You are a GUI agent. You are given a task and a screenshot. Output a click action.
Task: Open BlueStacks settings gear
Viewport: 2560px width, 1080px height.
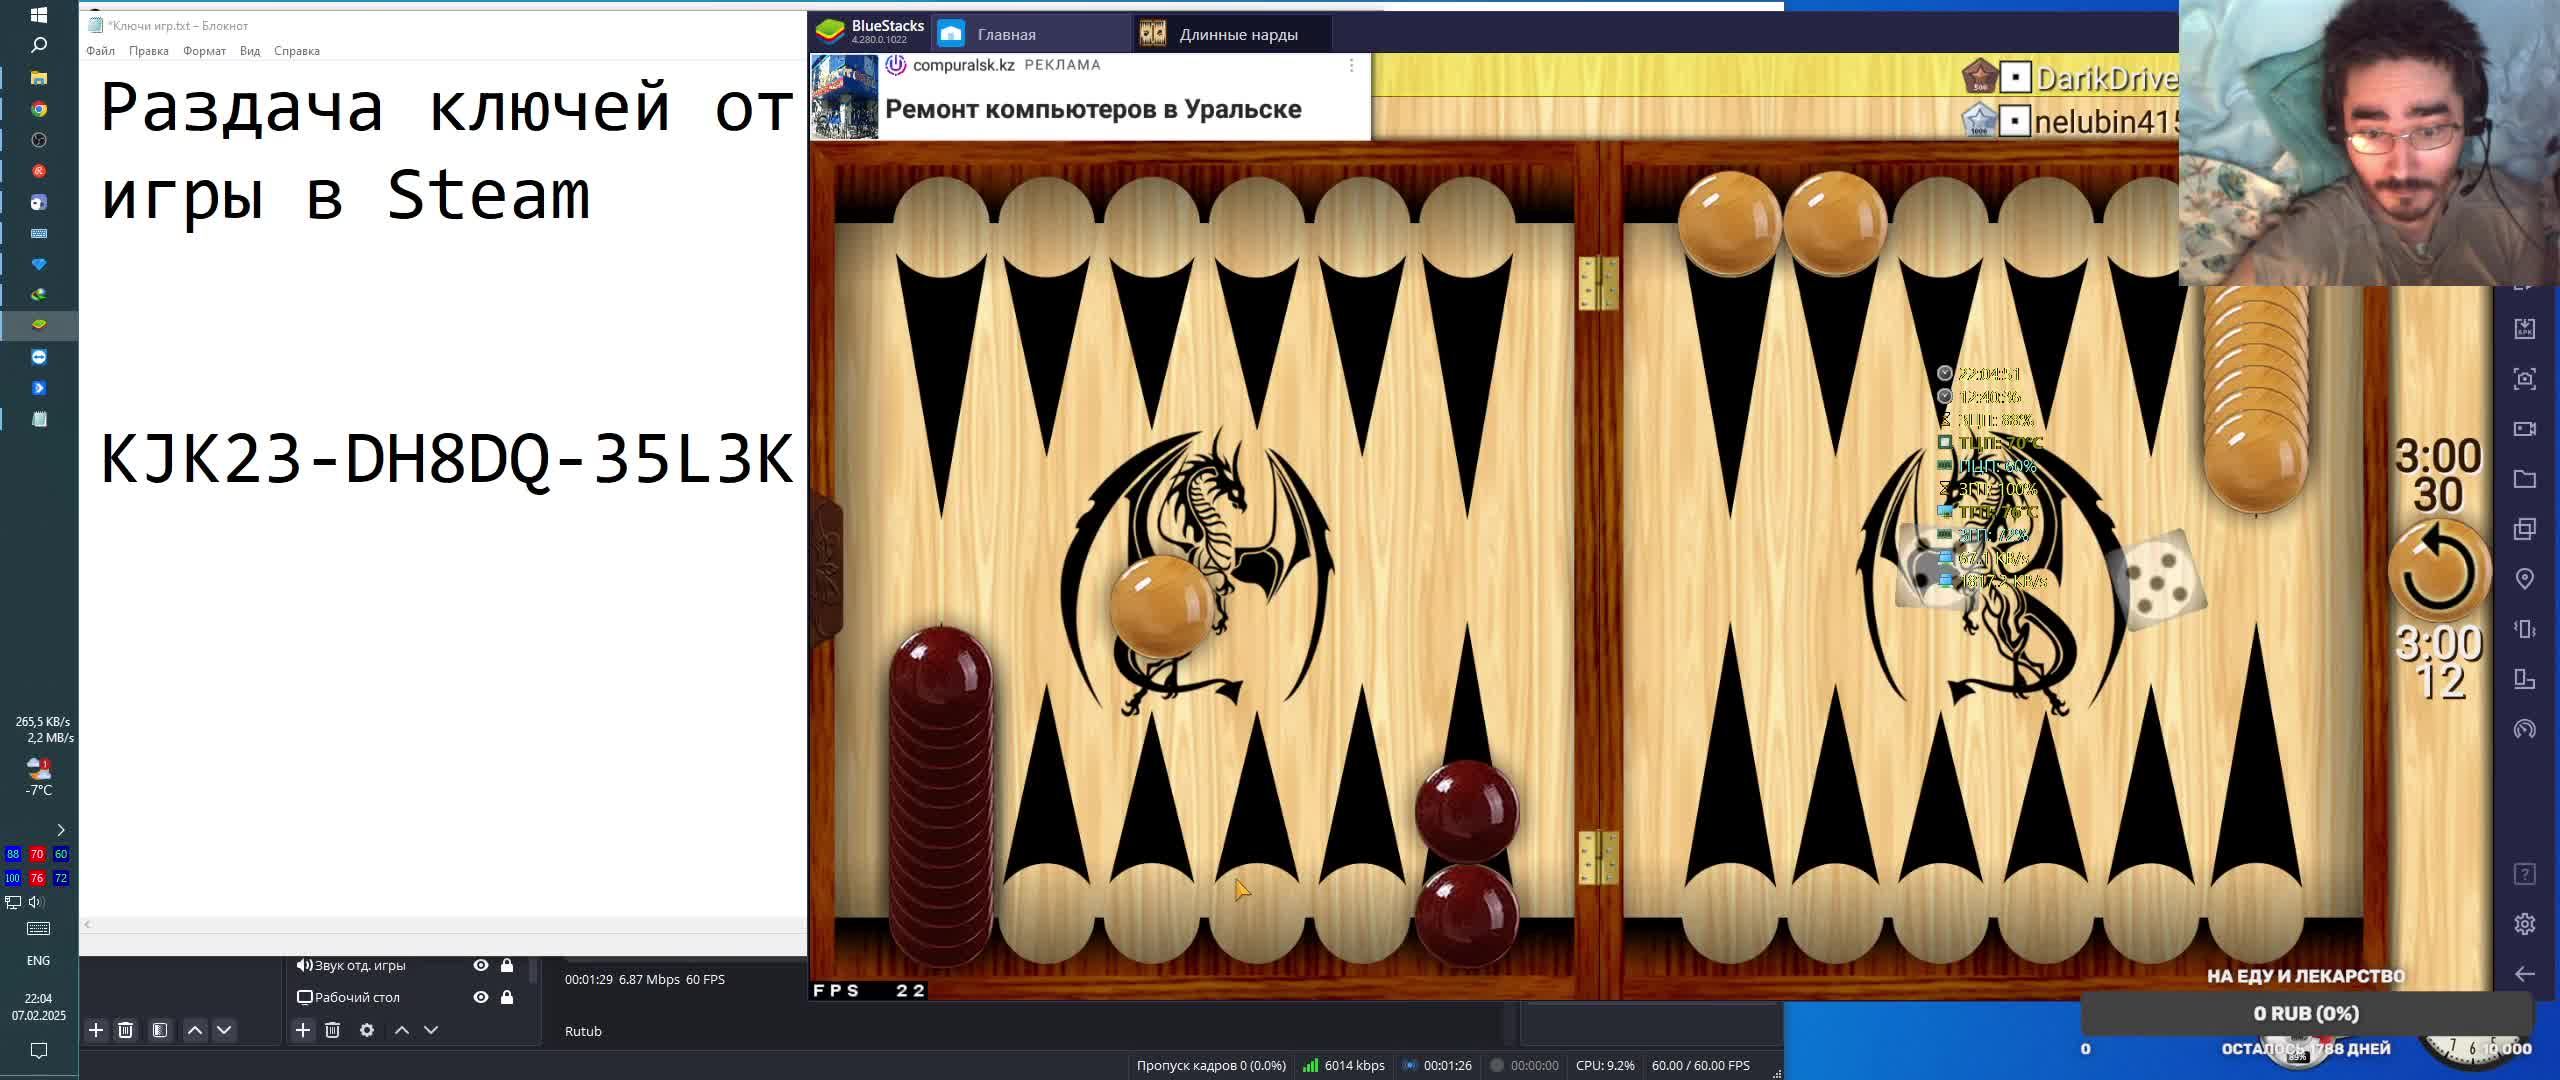[2524, 924]
